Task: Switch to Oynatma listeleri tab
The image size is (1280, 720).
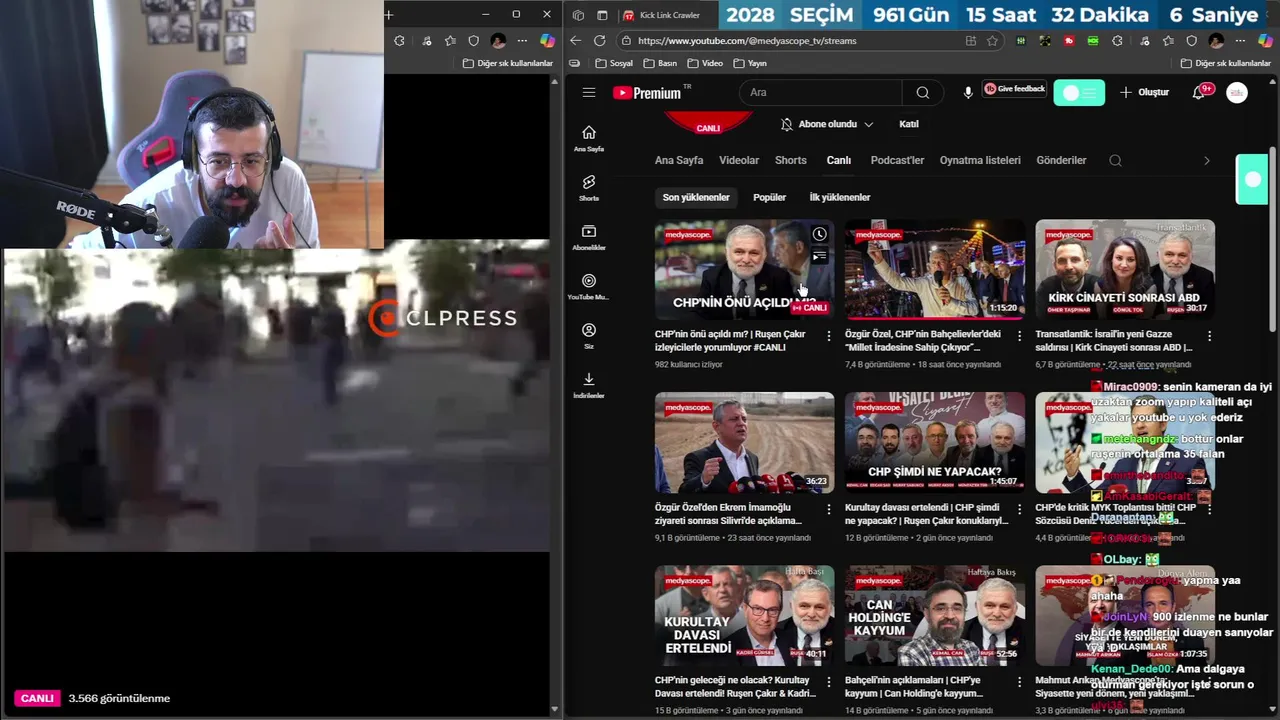Action: 980,160
